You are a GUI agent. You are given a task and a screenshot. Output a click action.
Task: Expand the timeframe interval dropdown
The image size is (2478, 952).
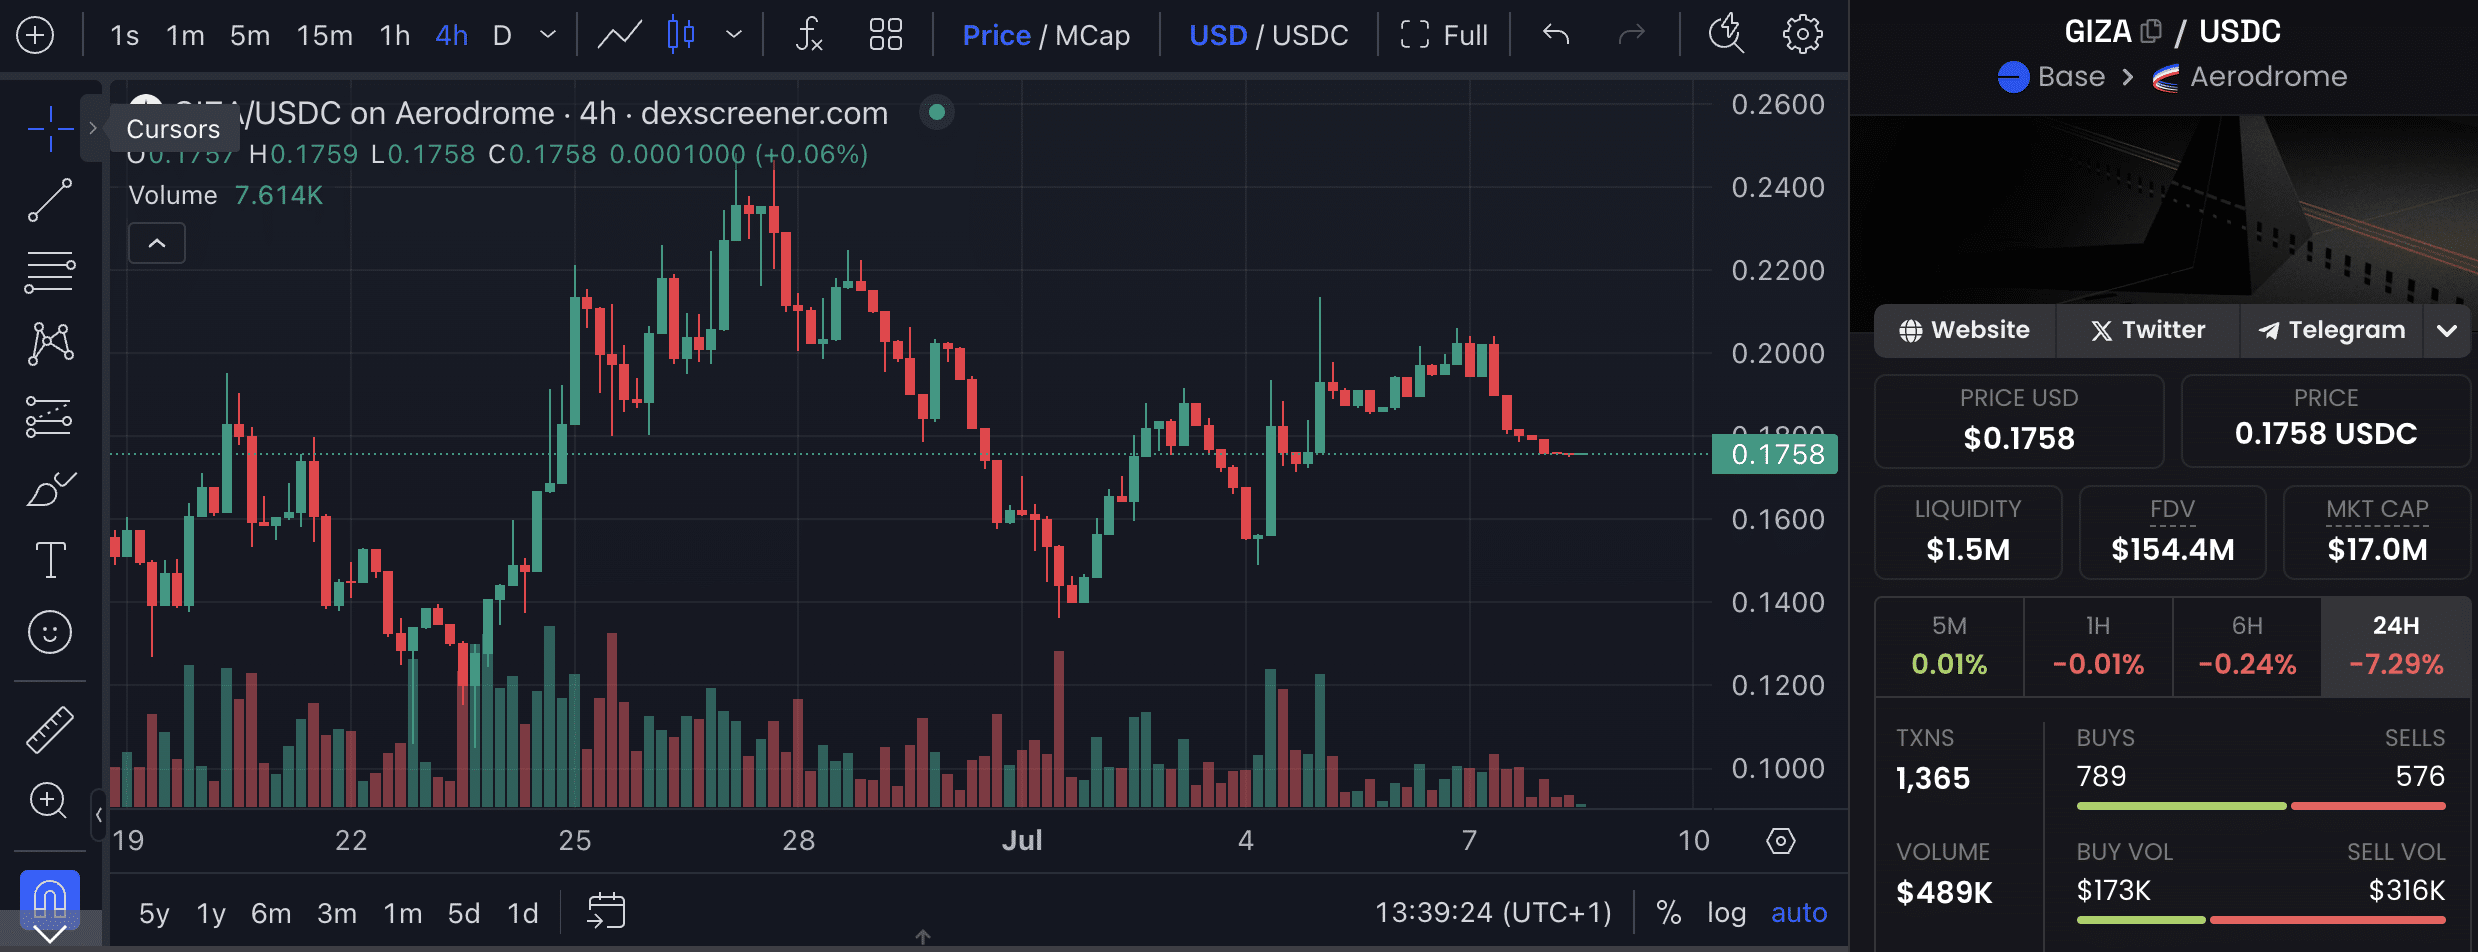pos(548,35)
